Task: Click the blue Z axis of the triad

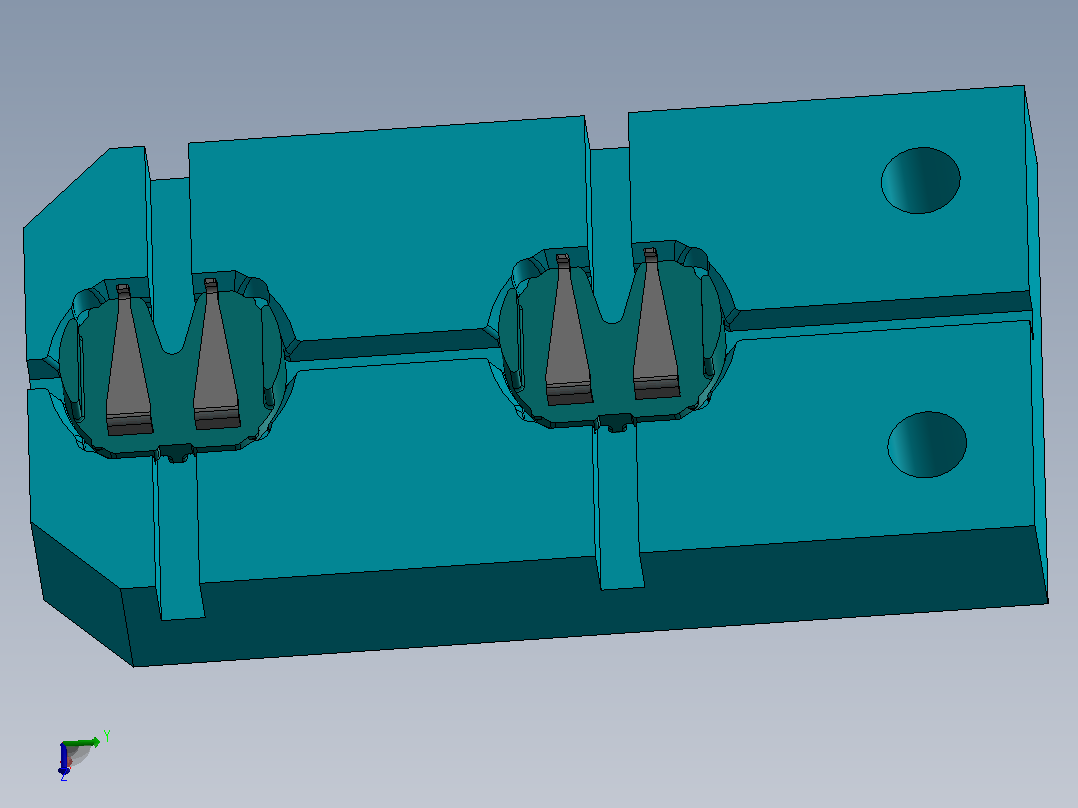Action: click(64, 760)
